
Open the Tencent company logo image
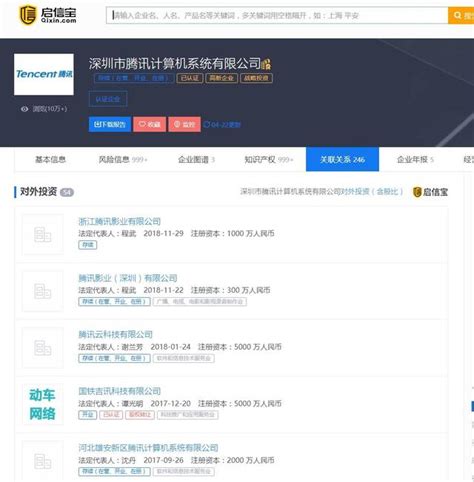click(44, 74)
